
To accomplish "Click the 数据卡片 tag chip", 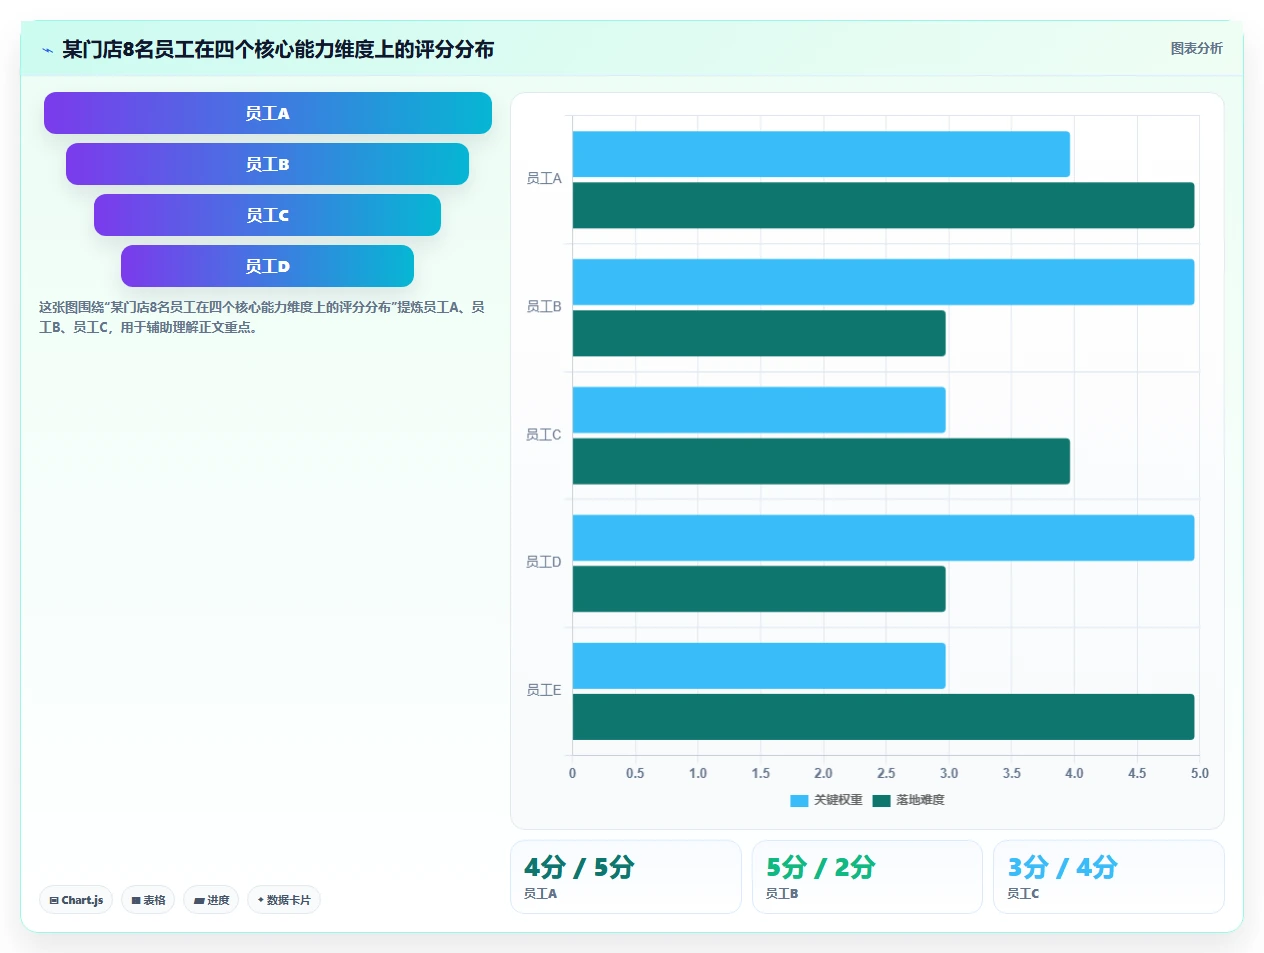I will point(284,900).
